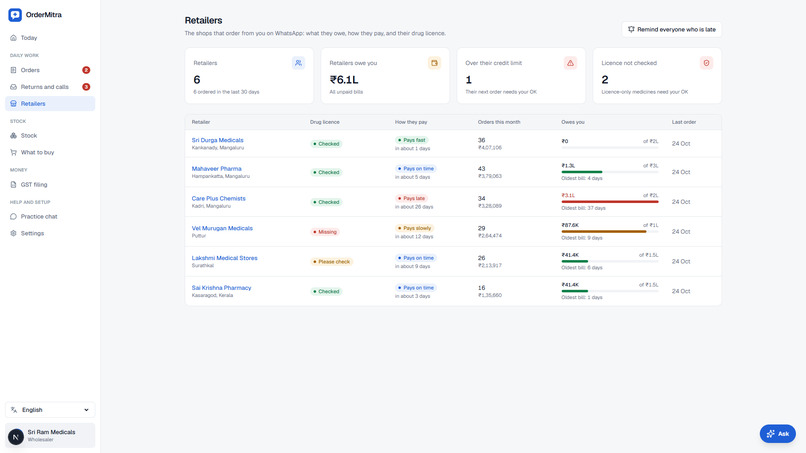Click the Licence not checked card
The width and height of the screenshot is (806, 453).
click(x=657, y=76)
